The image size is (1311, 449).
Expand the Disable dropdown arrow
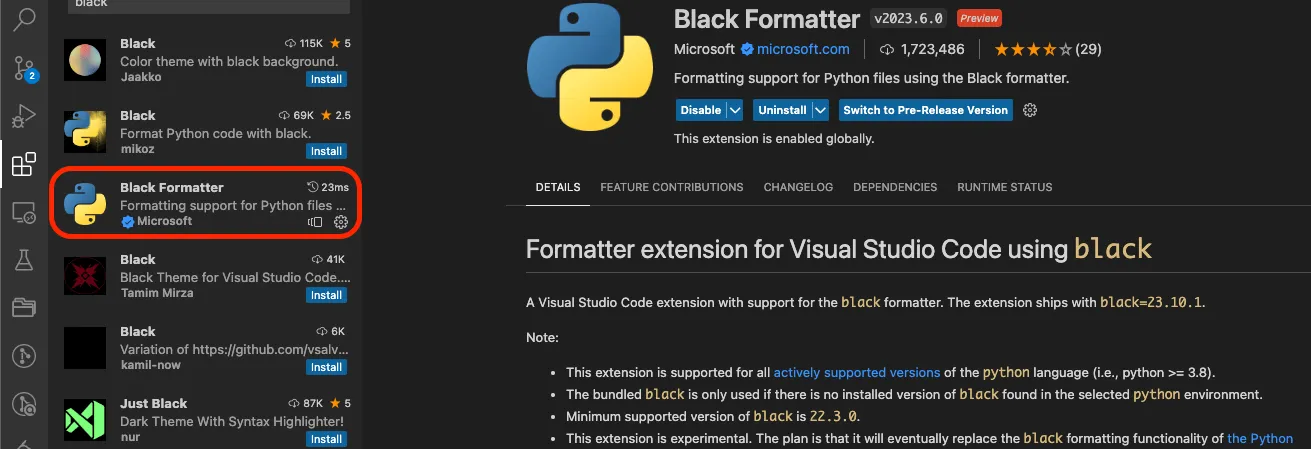pos(735,110)
